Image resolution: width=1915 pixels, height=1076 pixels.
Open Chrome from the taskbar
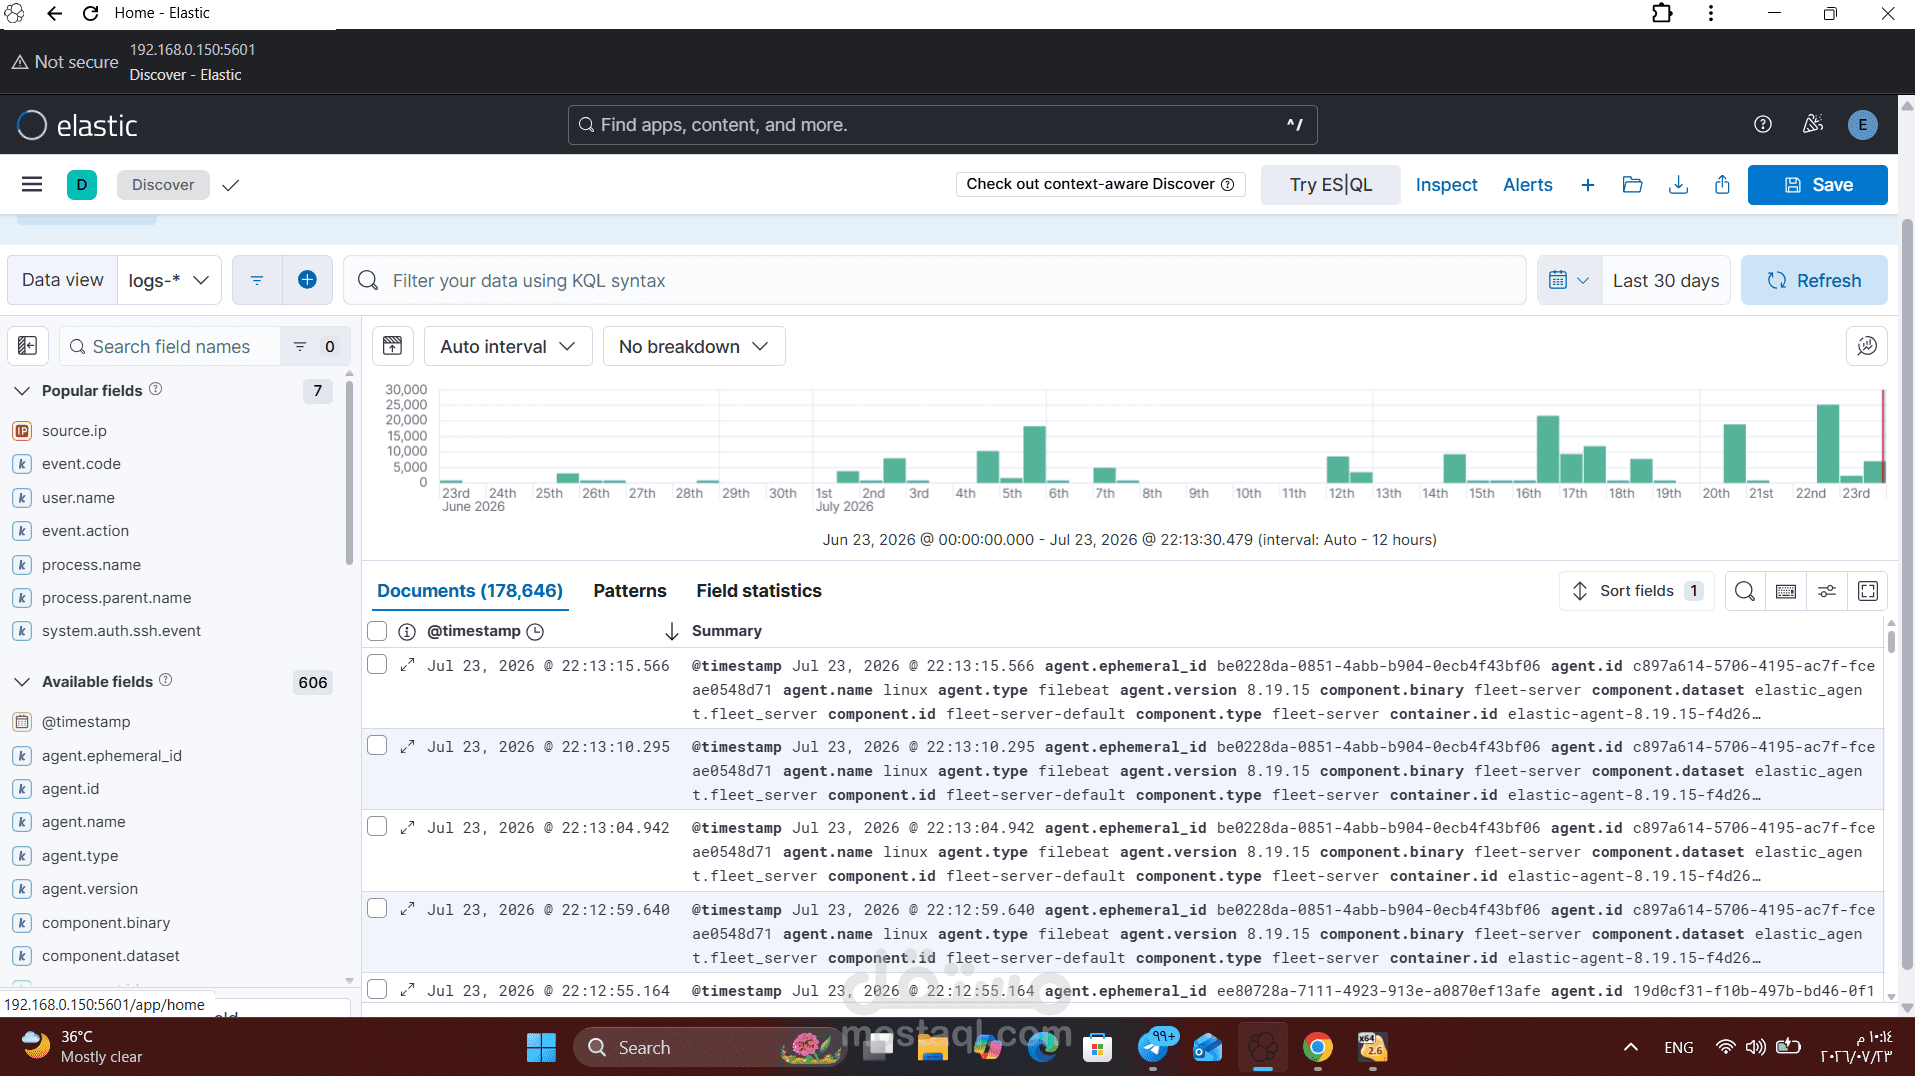coord(1317,1047)
